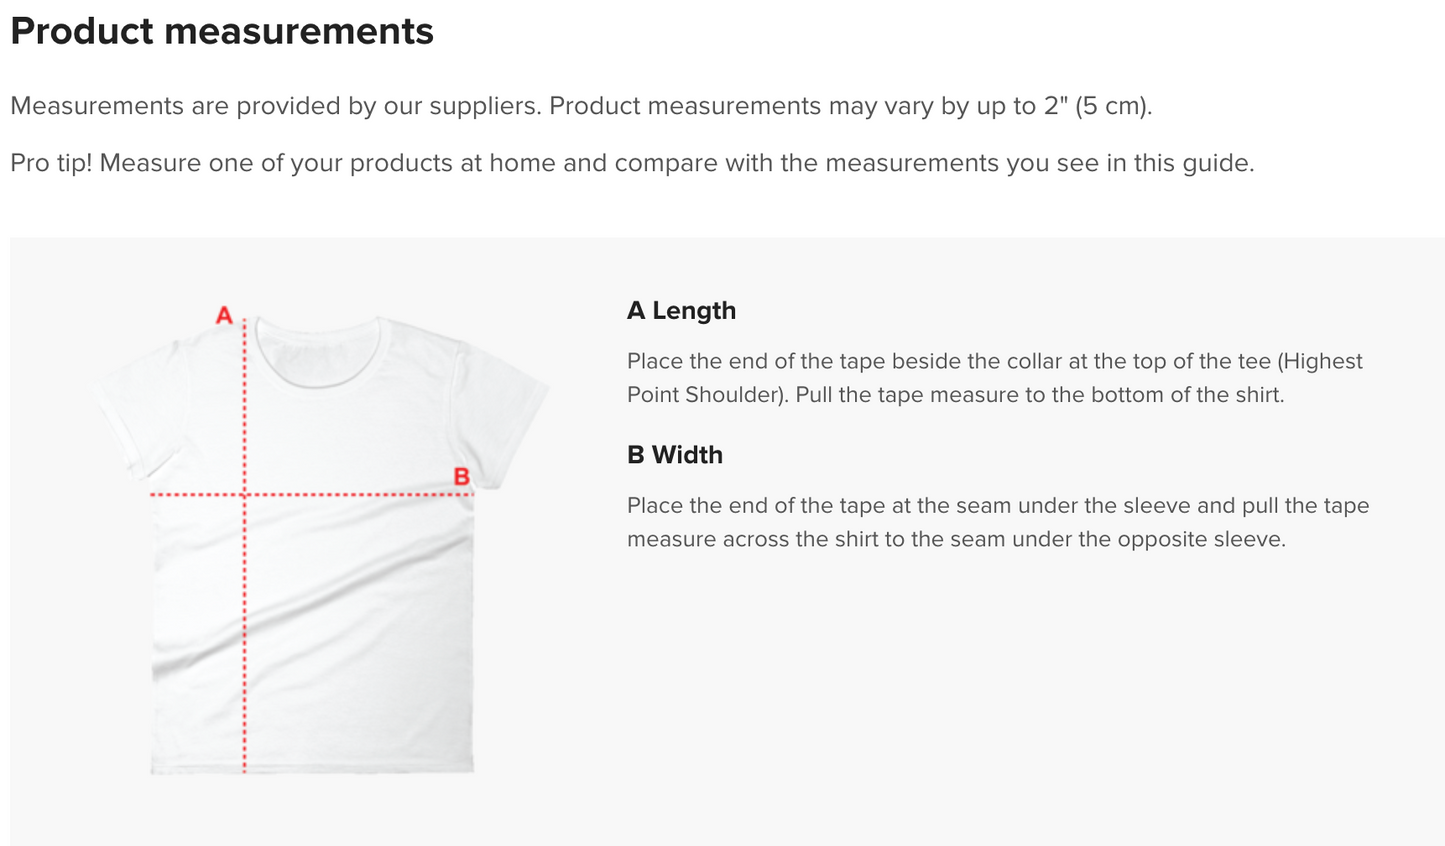
Task: Click the "B Width" heading
Action: pos(674,455)
